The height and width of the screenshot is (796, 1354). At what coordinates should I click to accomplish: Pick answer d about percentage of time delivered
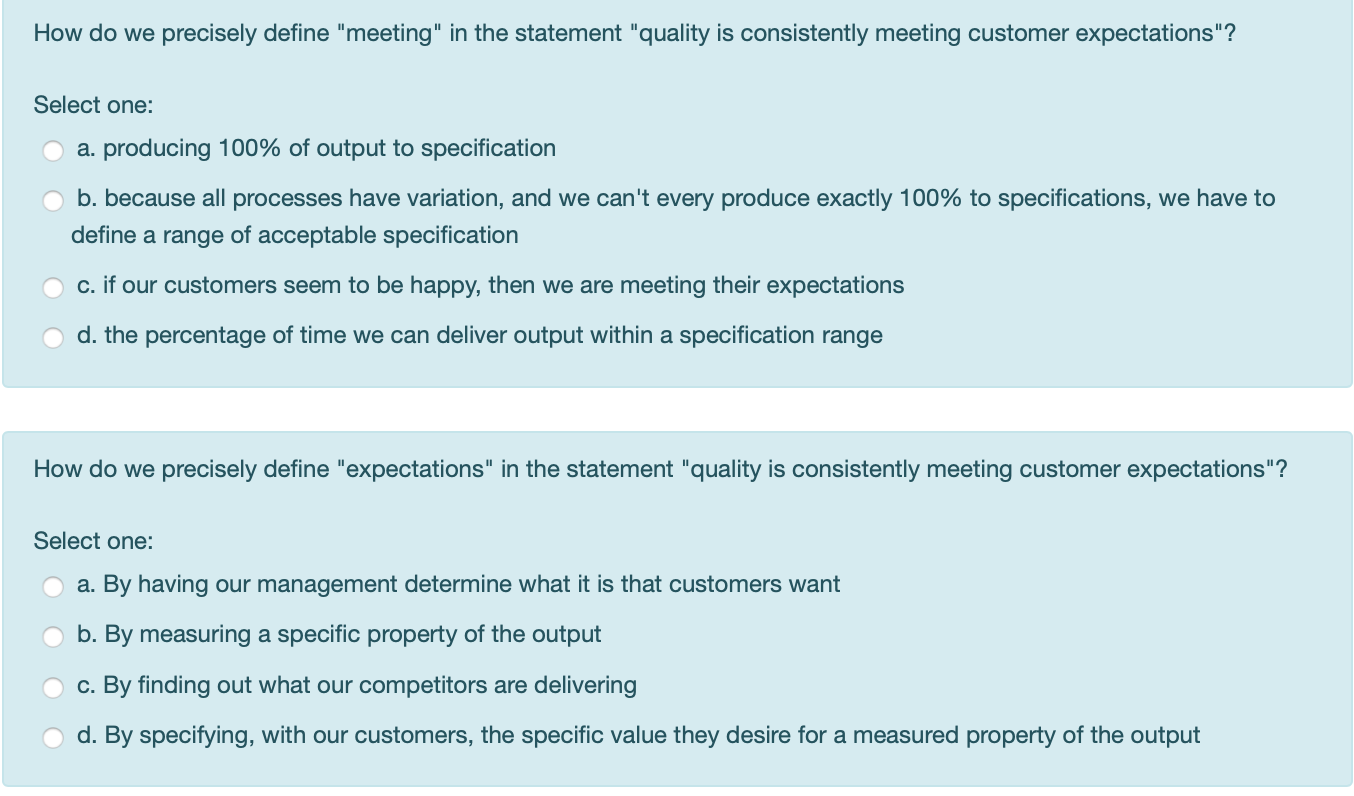(53, 338)
